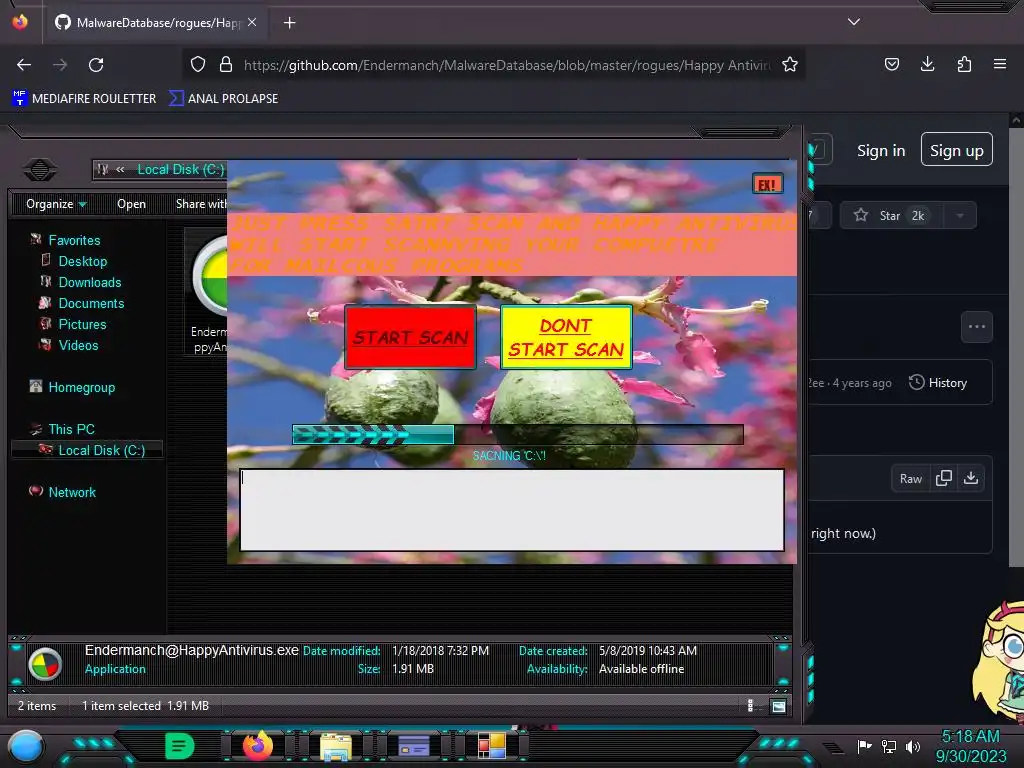Star the MalwareDatabase repository

[x=891, y=216]
